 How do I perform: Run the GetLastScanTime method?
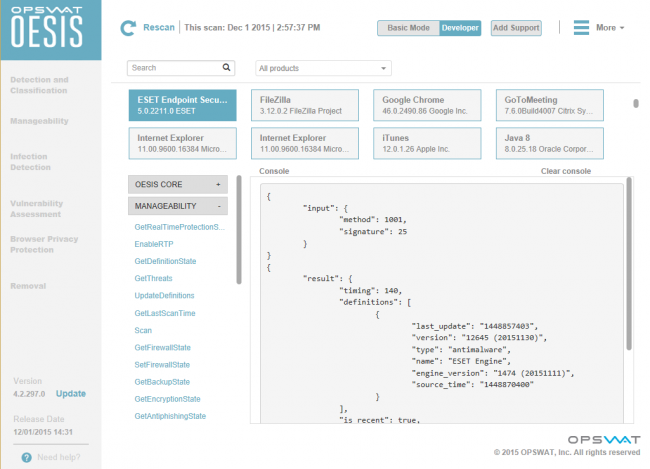pyautogui.click(x=165, y=313)
